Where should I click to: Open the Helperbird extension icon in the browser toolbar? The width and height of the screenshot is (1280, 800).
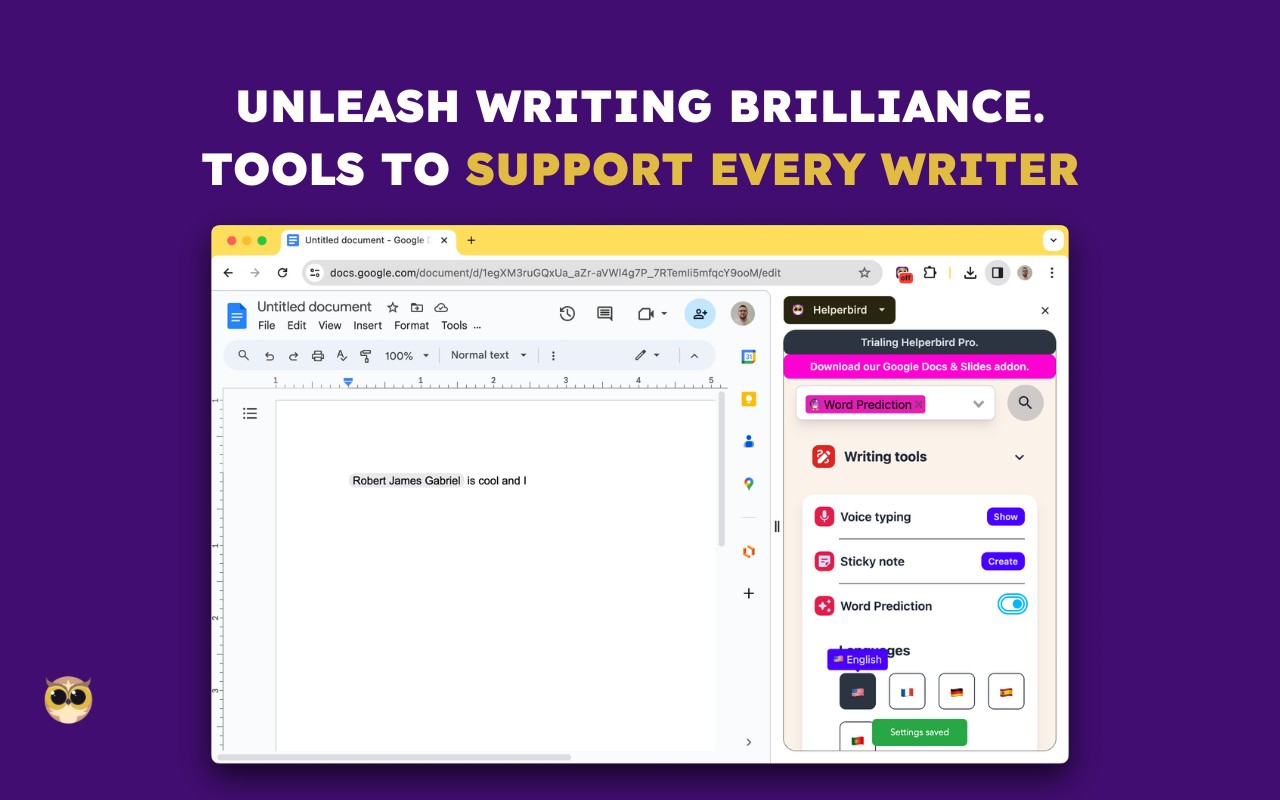(x=904, y=273)
